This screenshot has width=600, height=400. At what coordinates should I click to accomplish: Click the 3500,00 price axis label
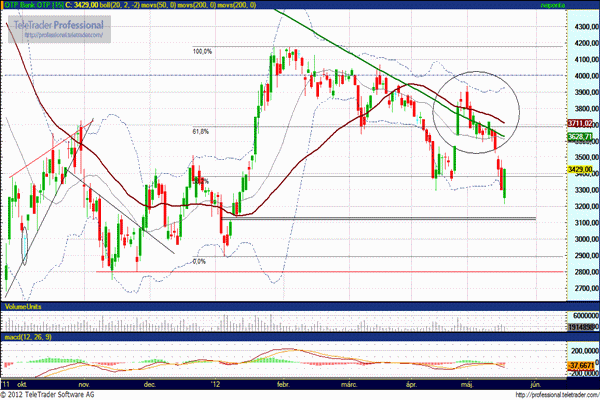(586, 157)
